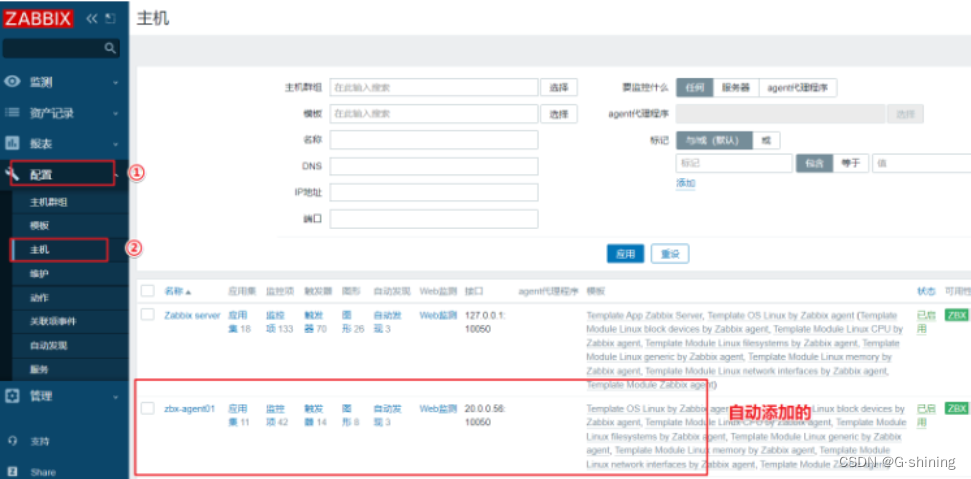Open 服务 in the sidebar
The height and width of the screenshot is (479, 971).
[39, 369]
